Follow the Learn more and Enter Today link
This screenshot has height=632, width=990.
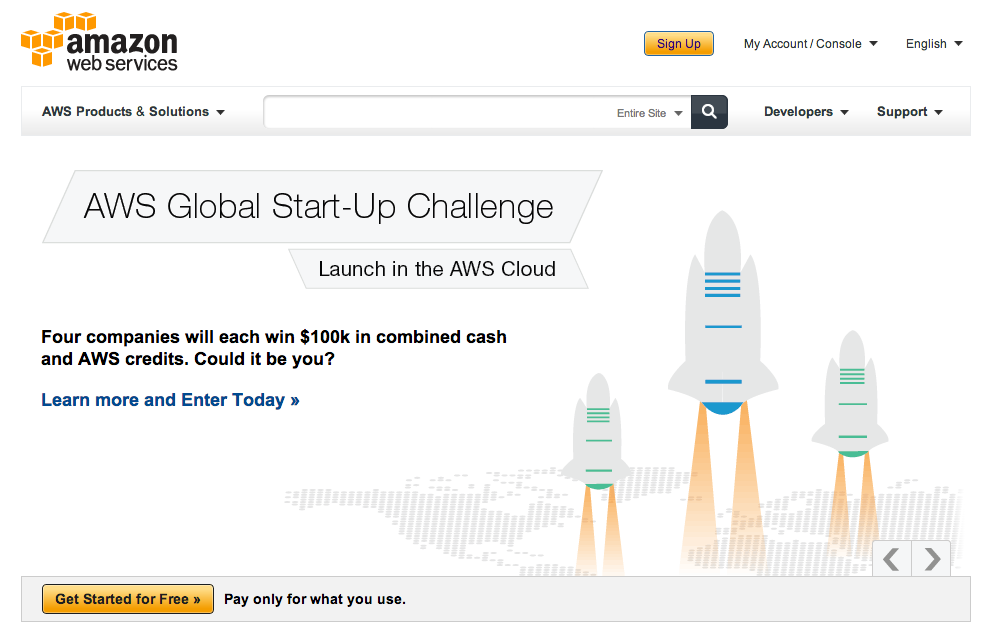(170, 400)
